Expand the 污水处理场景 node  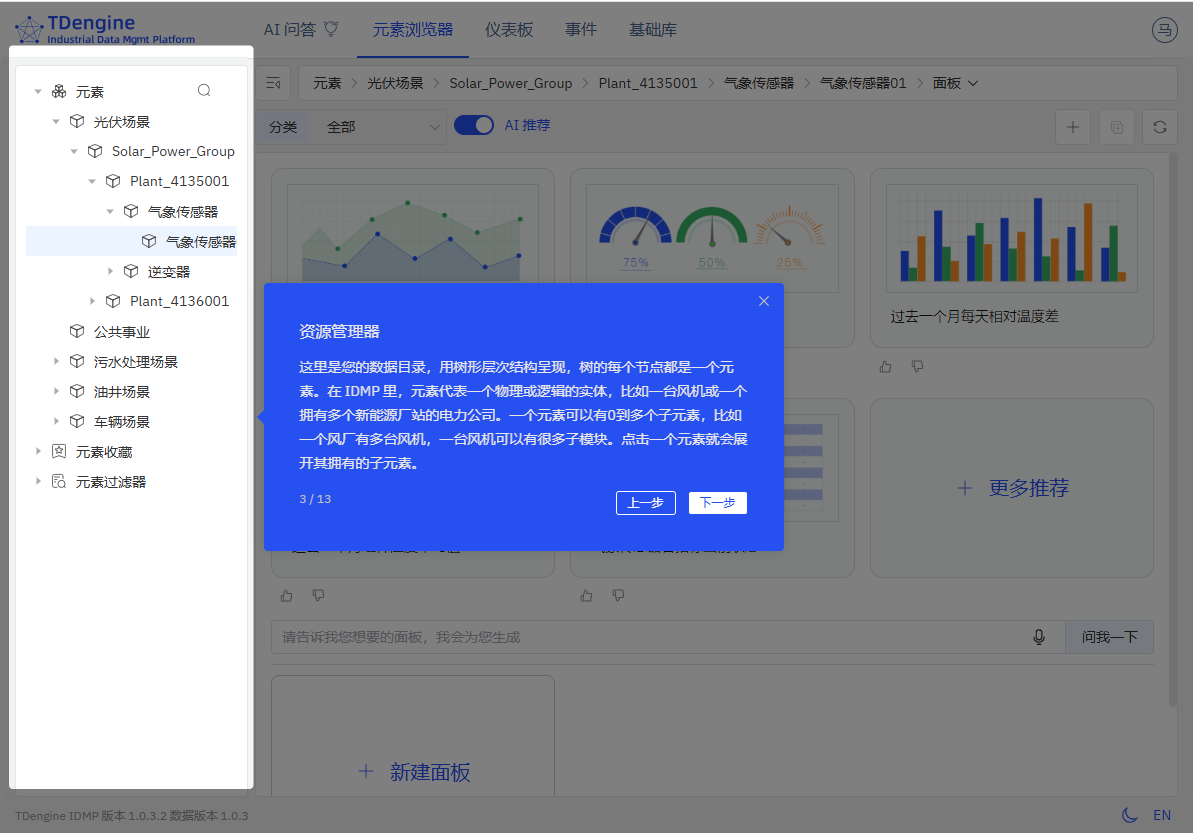pos(56,361)
